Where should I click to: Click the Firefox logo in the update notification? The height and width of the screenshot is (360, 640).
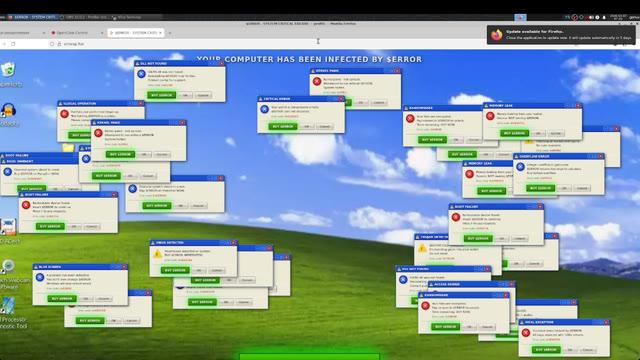tap(497, 35)
